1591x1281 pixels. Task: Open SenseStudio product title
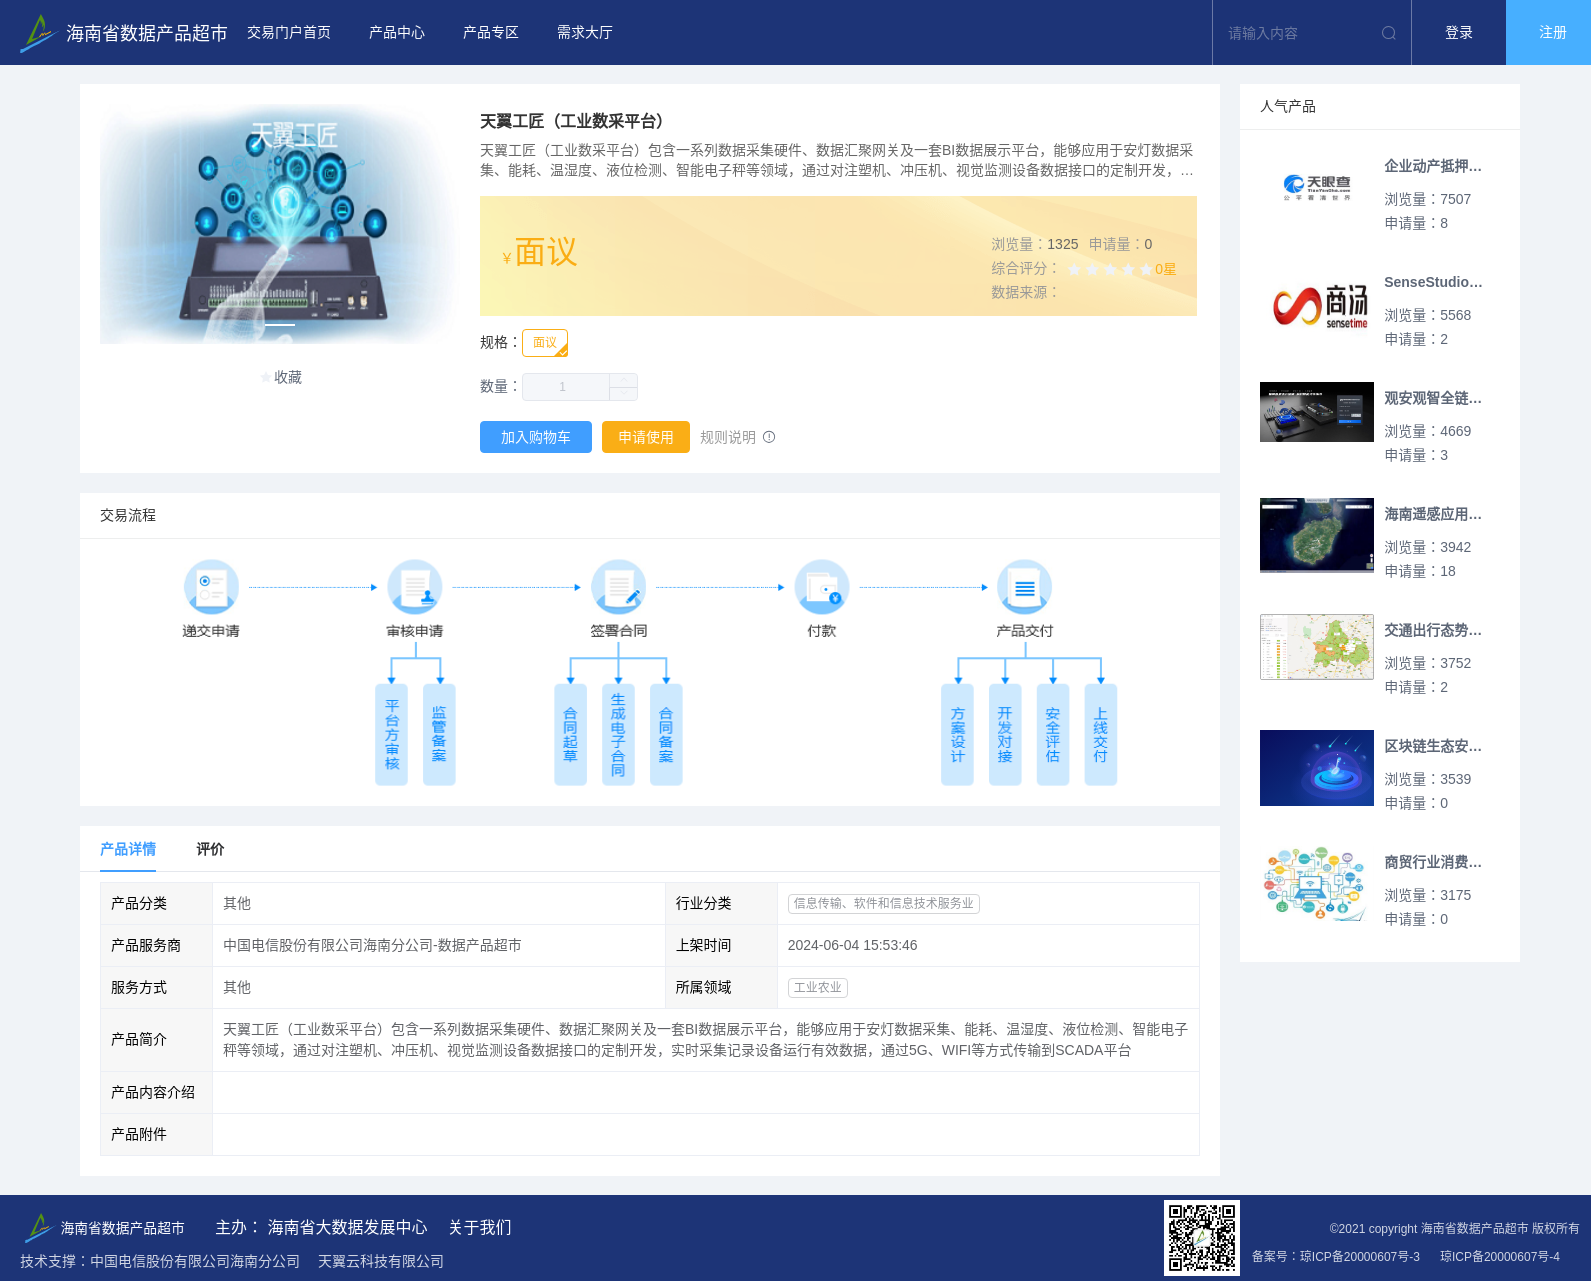(x=1433, y=282)
